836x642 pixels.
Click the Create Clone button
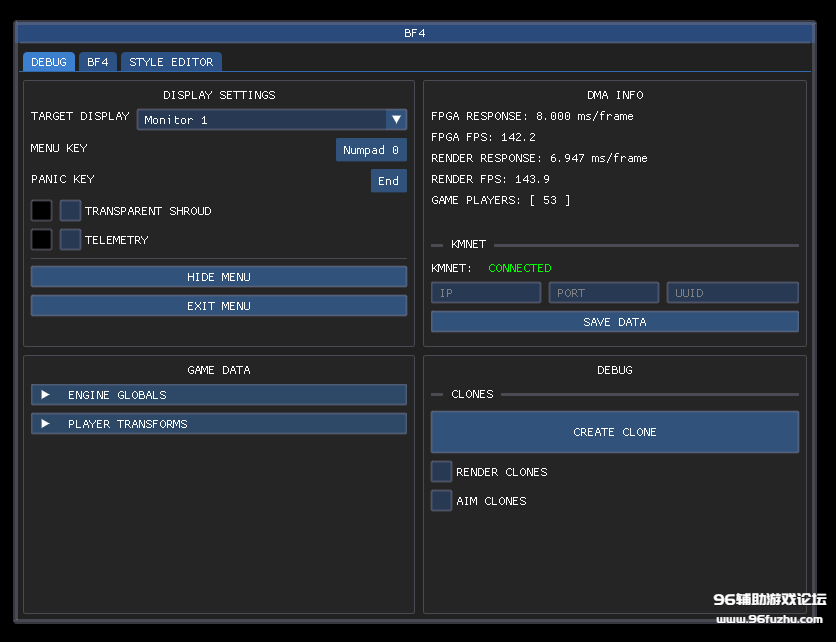coord(614,432)
